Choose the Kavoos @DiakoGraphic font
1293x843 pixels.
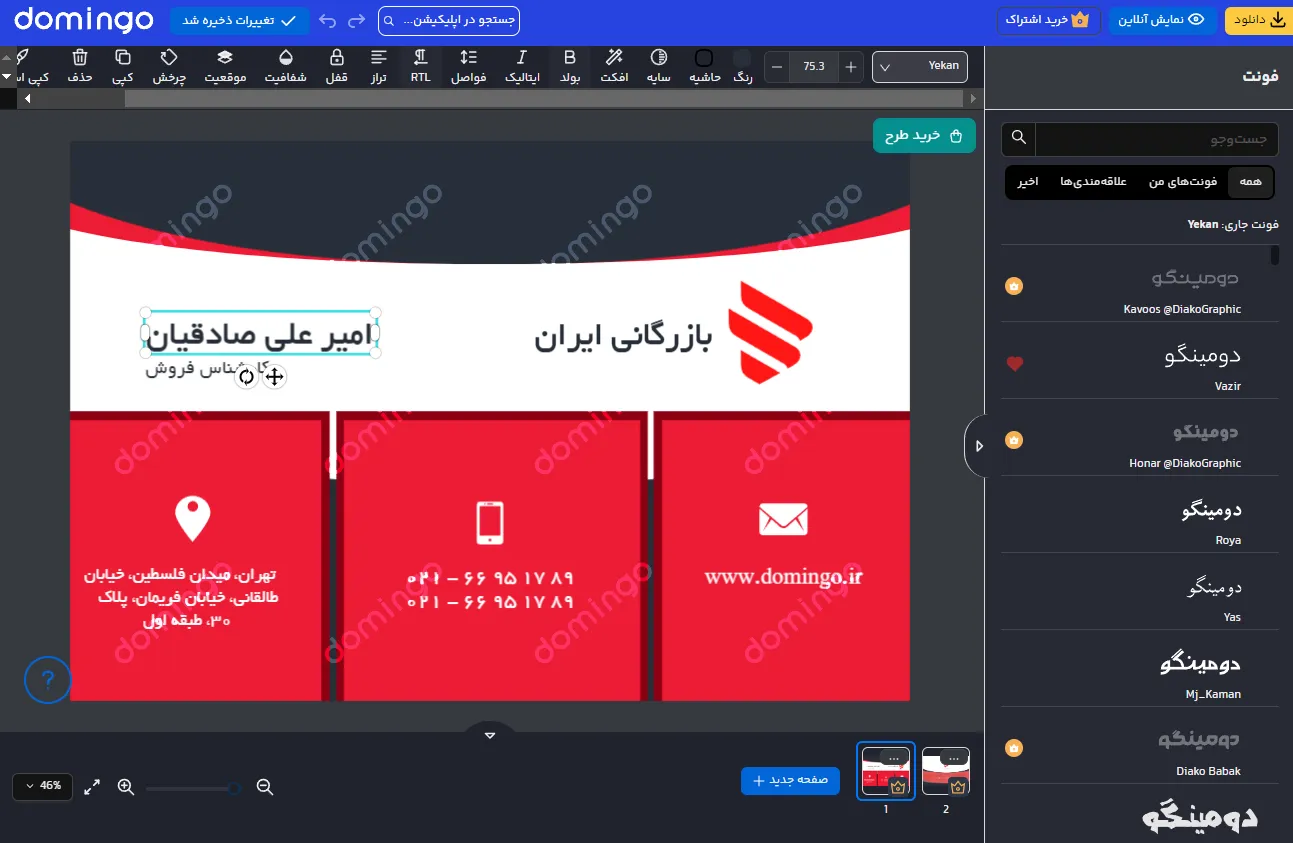pos(1140,285)
